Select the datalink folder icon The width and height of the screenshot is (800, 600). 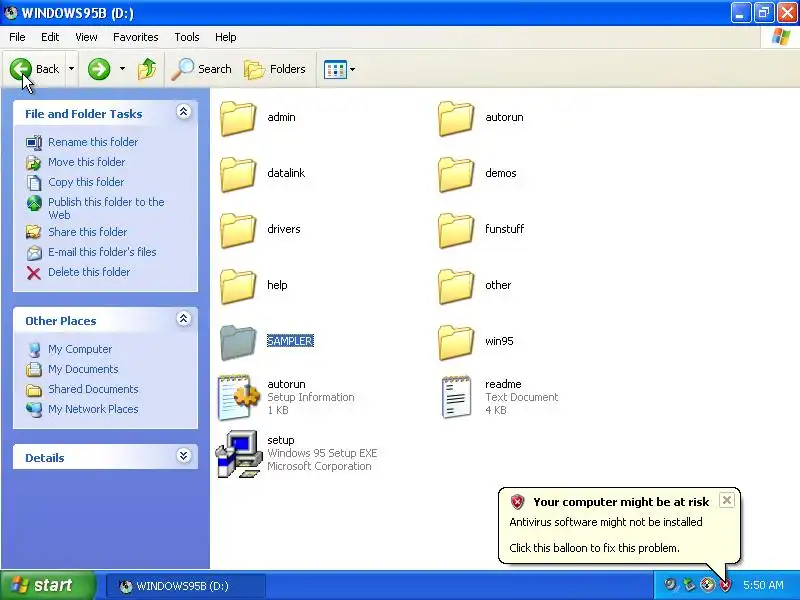(238, 174)
